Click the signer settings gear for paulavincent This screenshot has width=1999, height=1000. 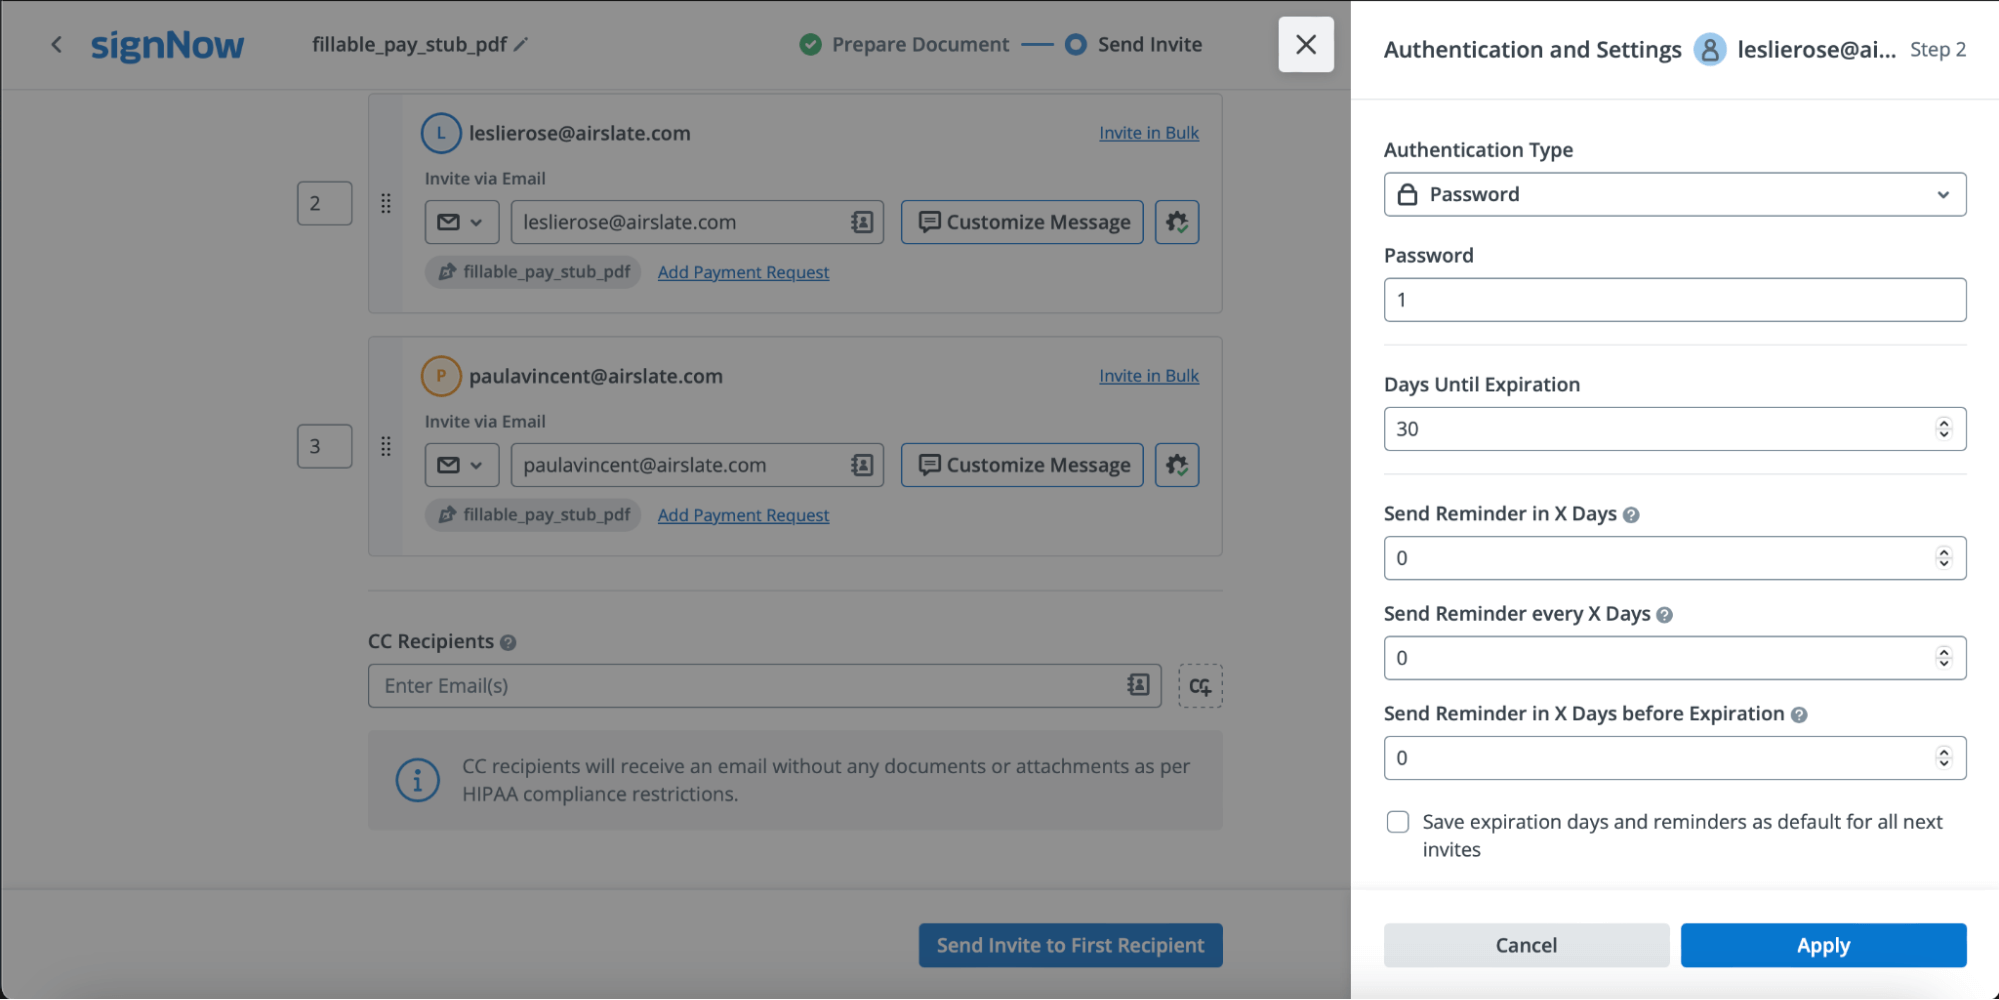pos(1177,464)
